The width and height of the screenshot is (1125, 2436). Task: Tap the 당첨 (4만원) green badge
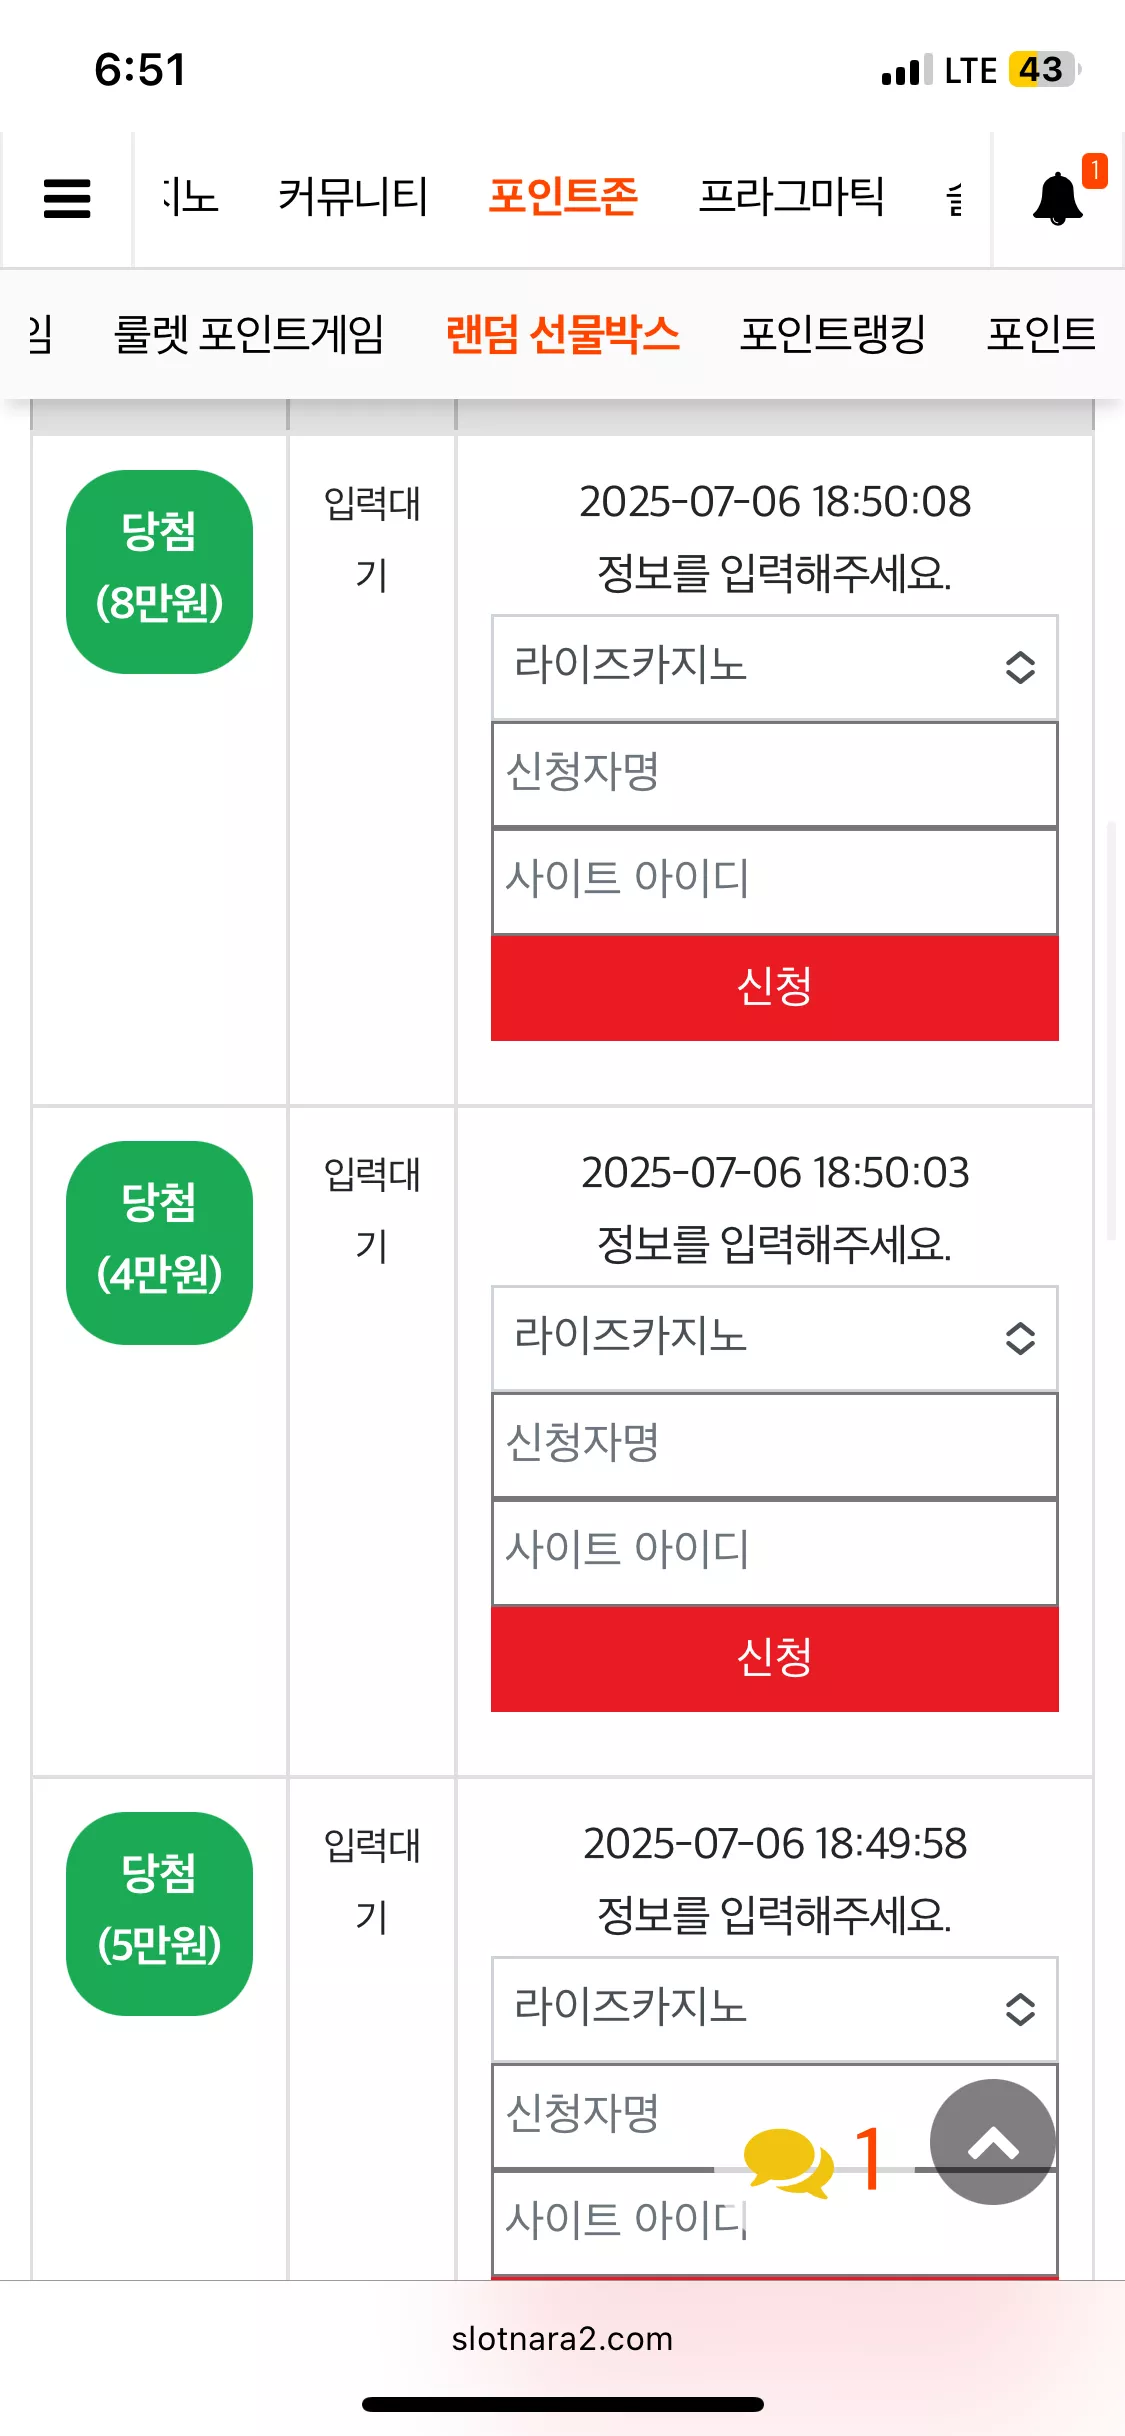[x=159, y=1242]
